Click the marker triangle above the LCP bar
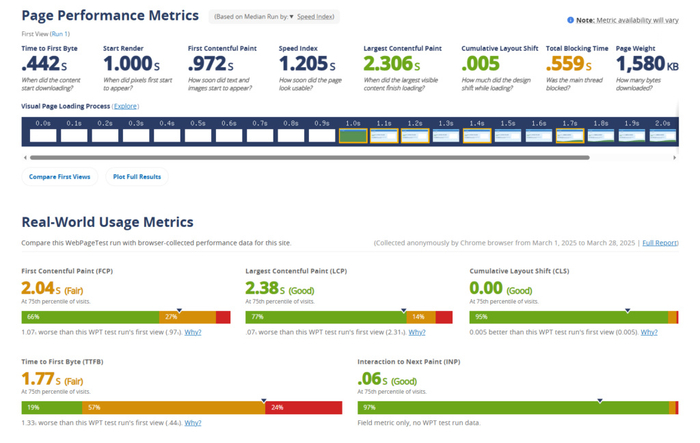This screenshot has height=443, width=700. tap(404, 310)
